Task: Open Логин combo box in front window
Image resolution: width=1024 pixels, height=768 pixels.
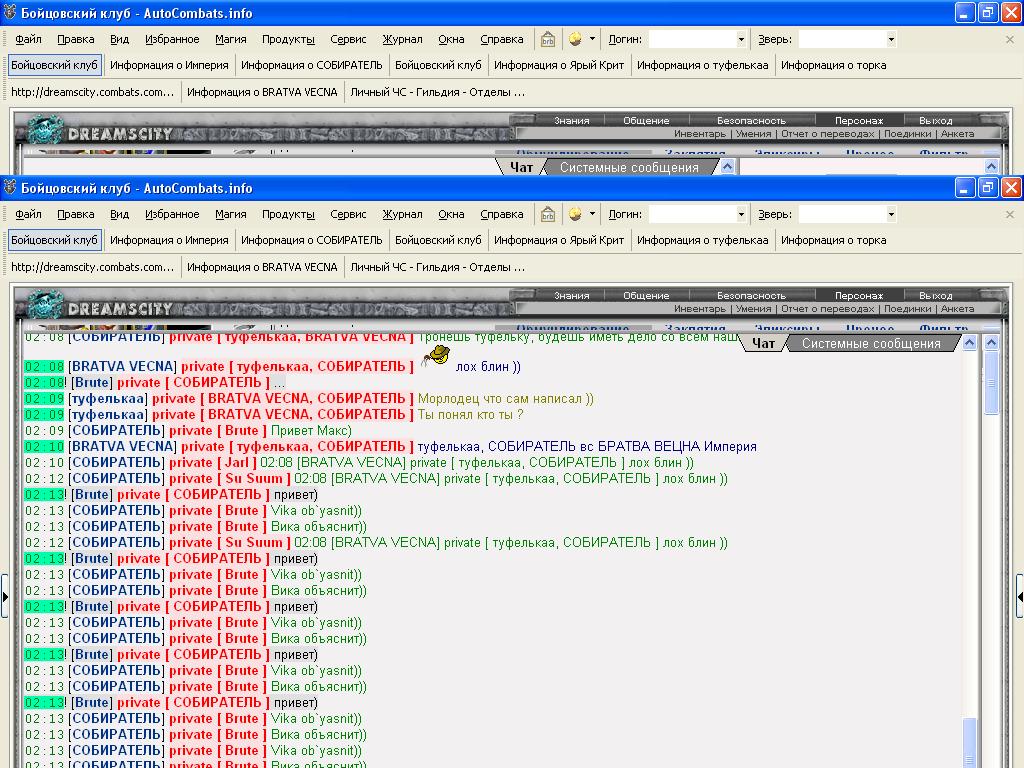Action: [x=697, y=214]
